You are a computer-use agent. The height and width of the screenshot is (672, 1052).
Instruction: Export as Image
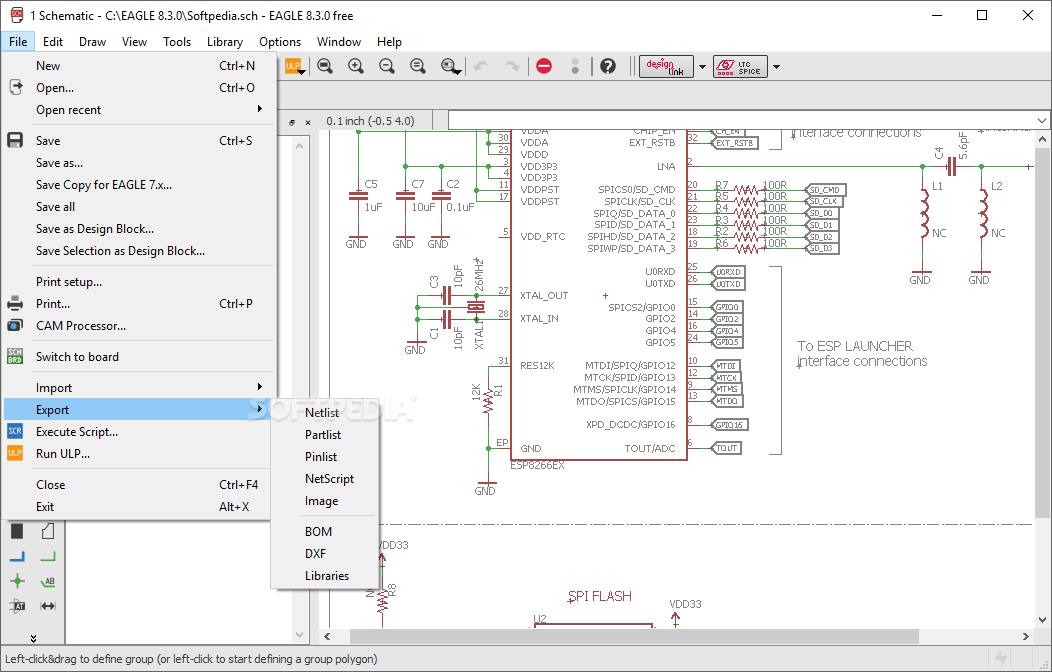coord(325,502)
